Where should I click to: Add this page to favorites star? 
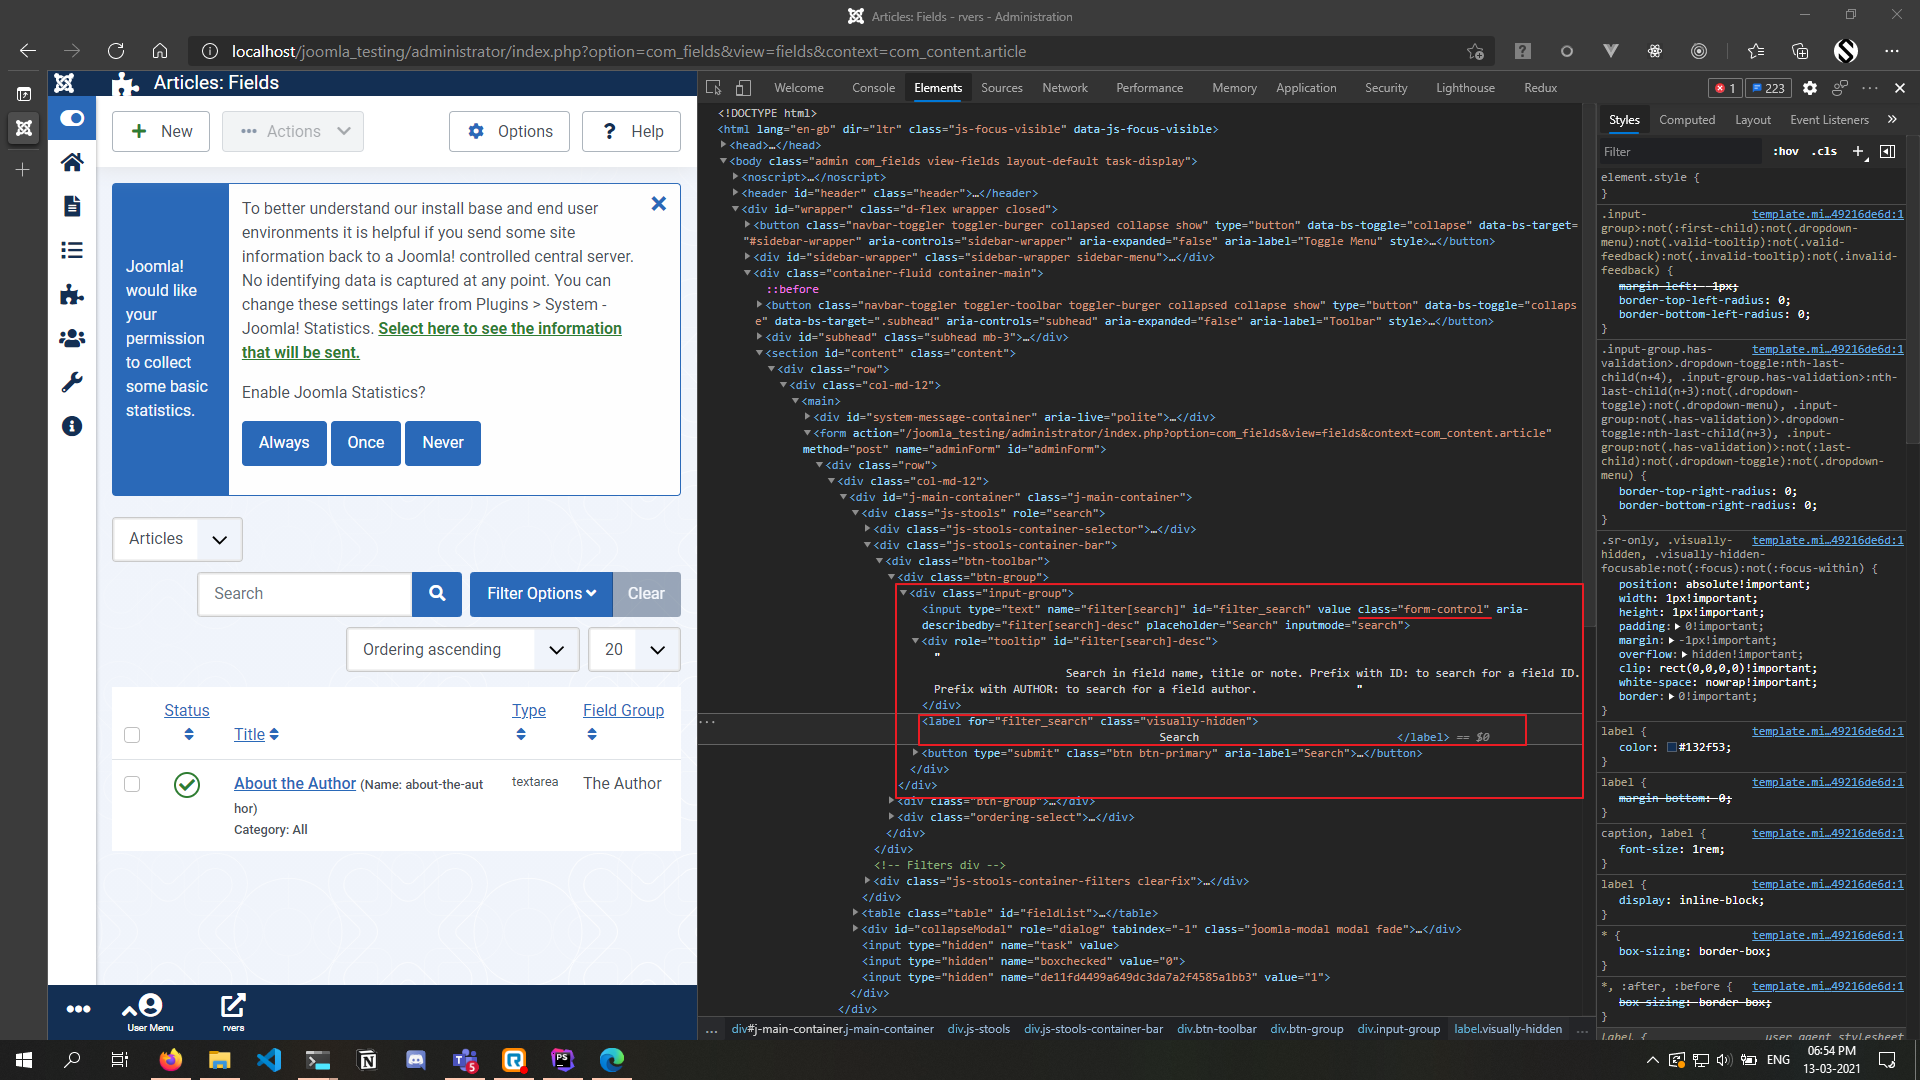click(1475, 51)
